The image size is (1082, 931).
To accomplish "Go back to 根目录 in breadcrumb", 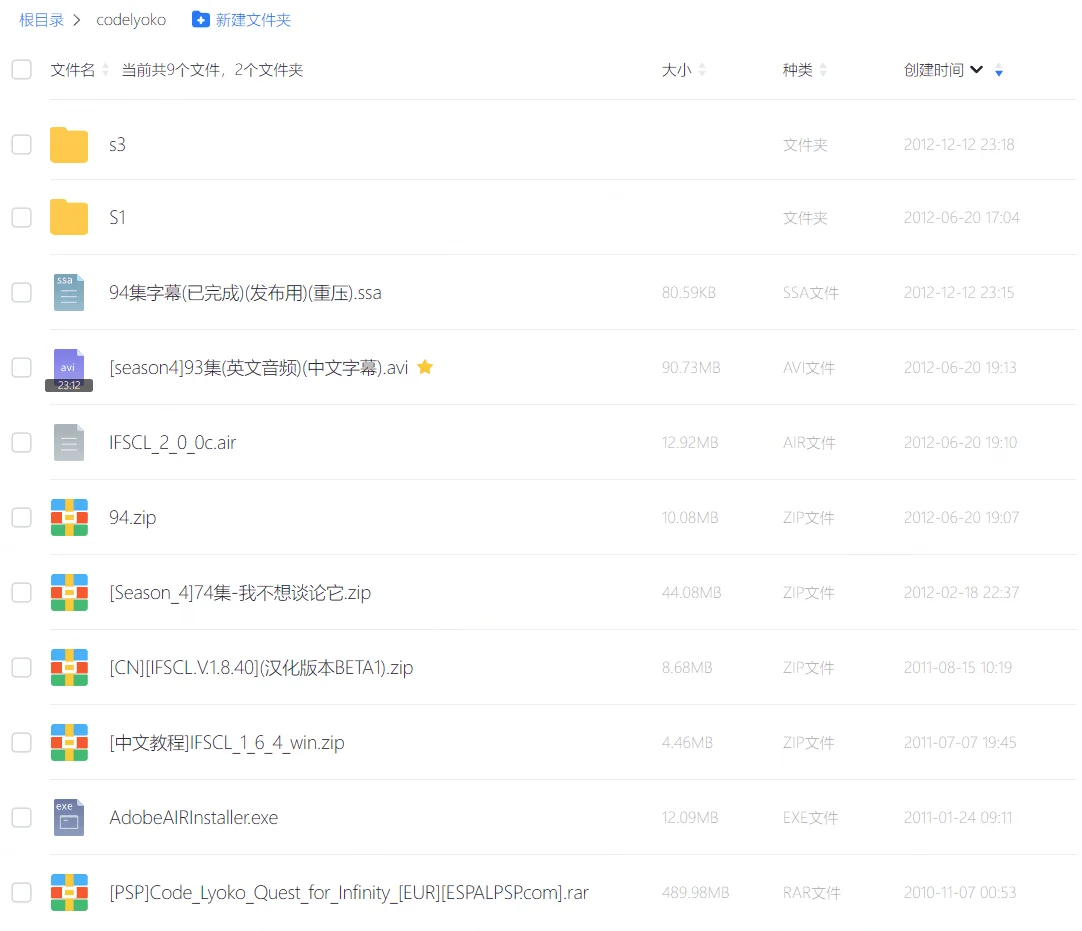I will [41, 20].
